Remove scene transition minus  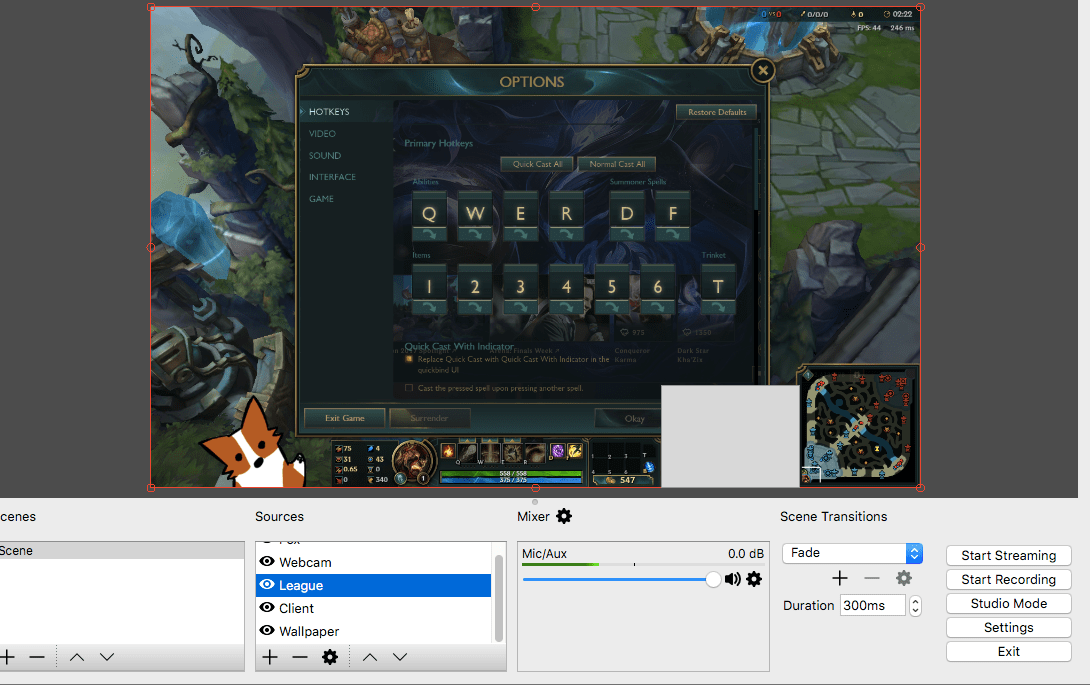[x=872, y=578]
